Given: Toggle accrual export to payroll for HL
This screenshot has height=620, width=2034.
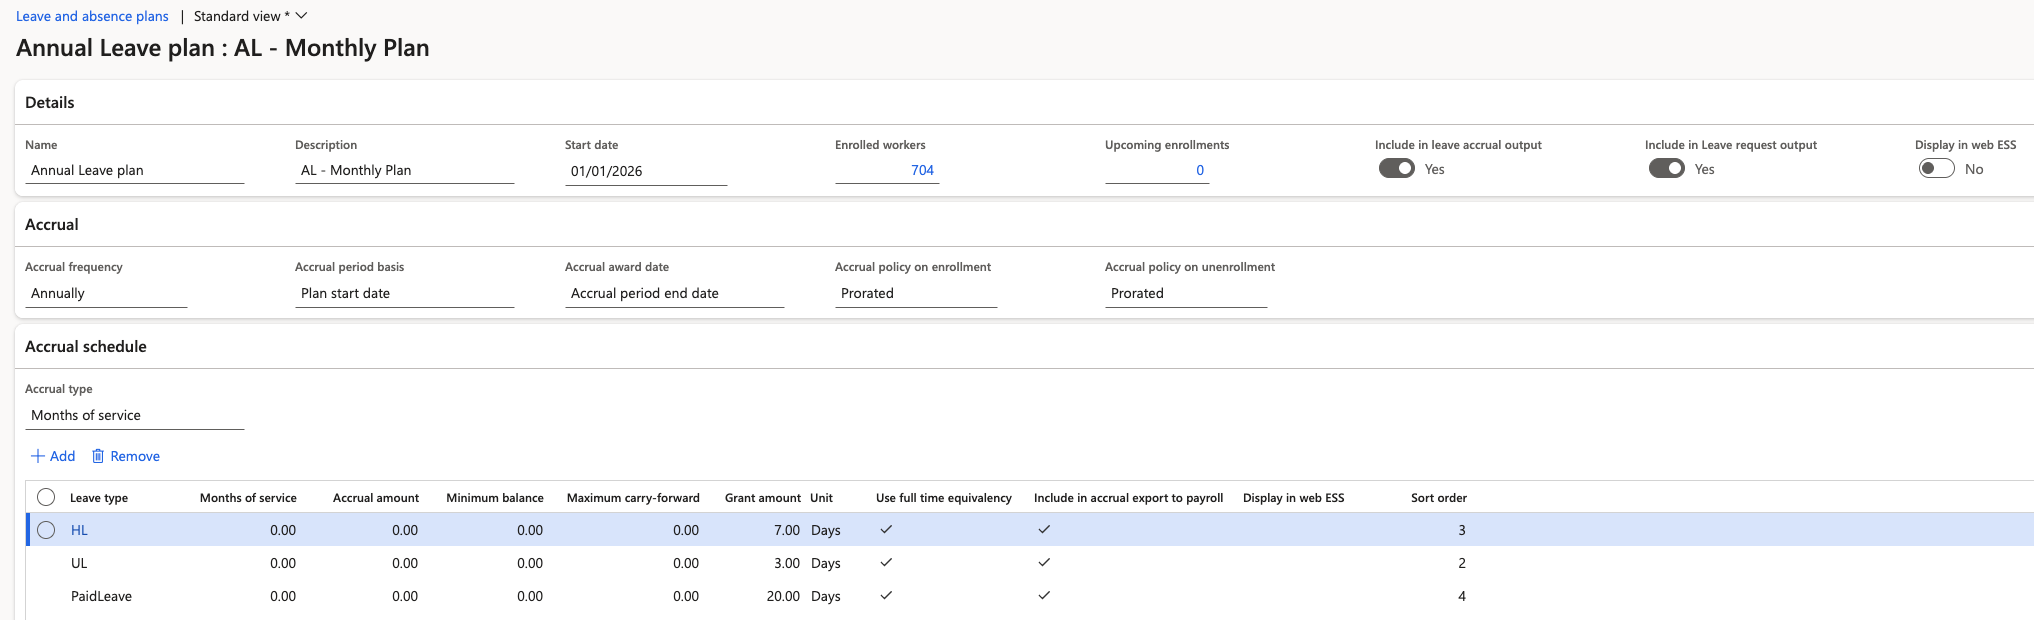Looking at the screenshot, I should pyautogui.click(x=1044, y=529).
